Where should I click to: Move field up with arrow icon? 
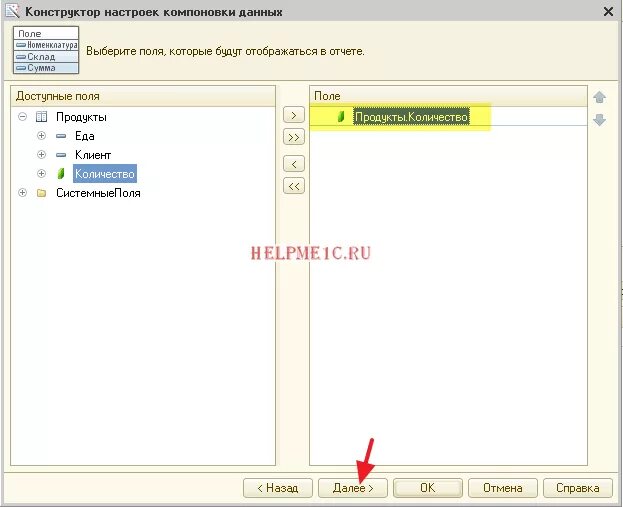(599, 97)
